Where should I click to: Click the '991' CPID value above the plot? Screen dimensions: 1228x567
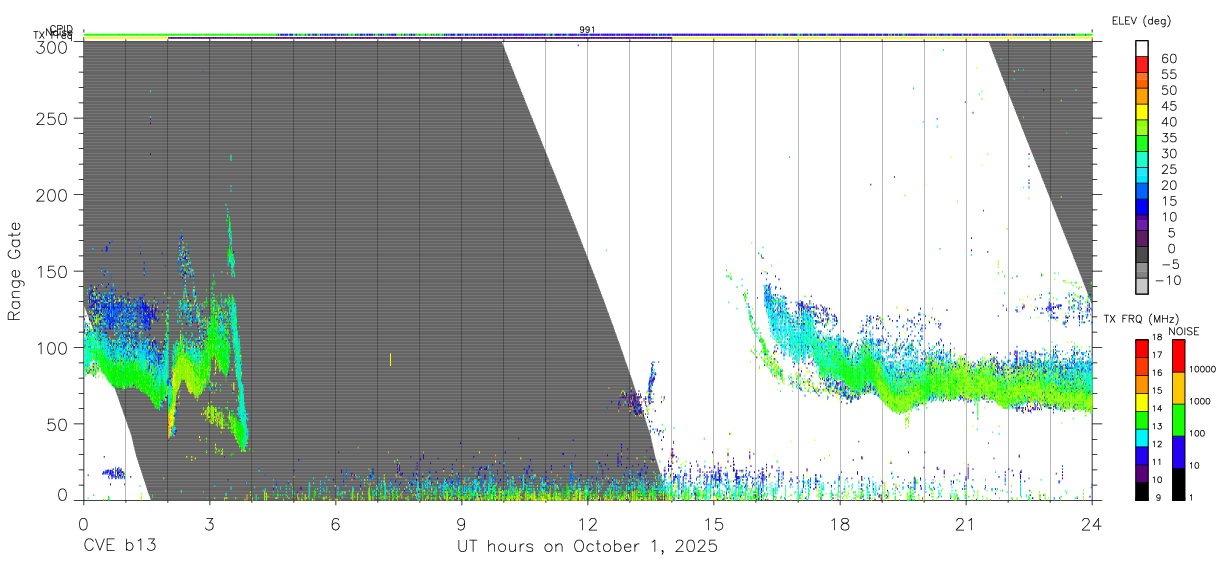[x=587, y=30]
